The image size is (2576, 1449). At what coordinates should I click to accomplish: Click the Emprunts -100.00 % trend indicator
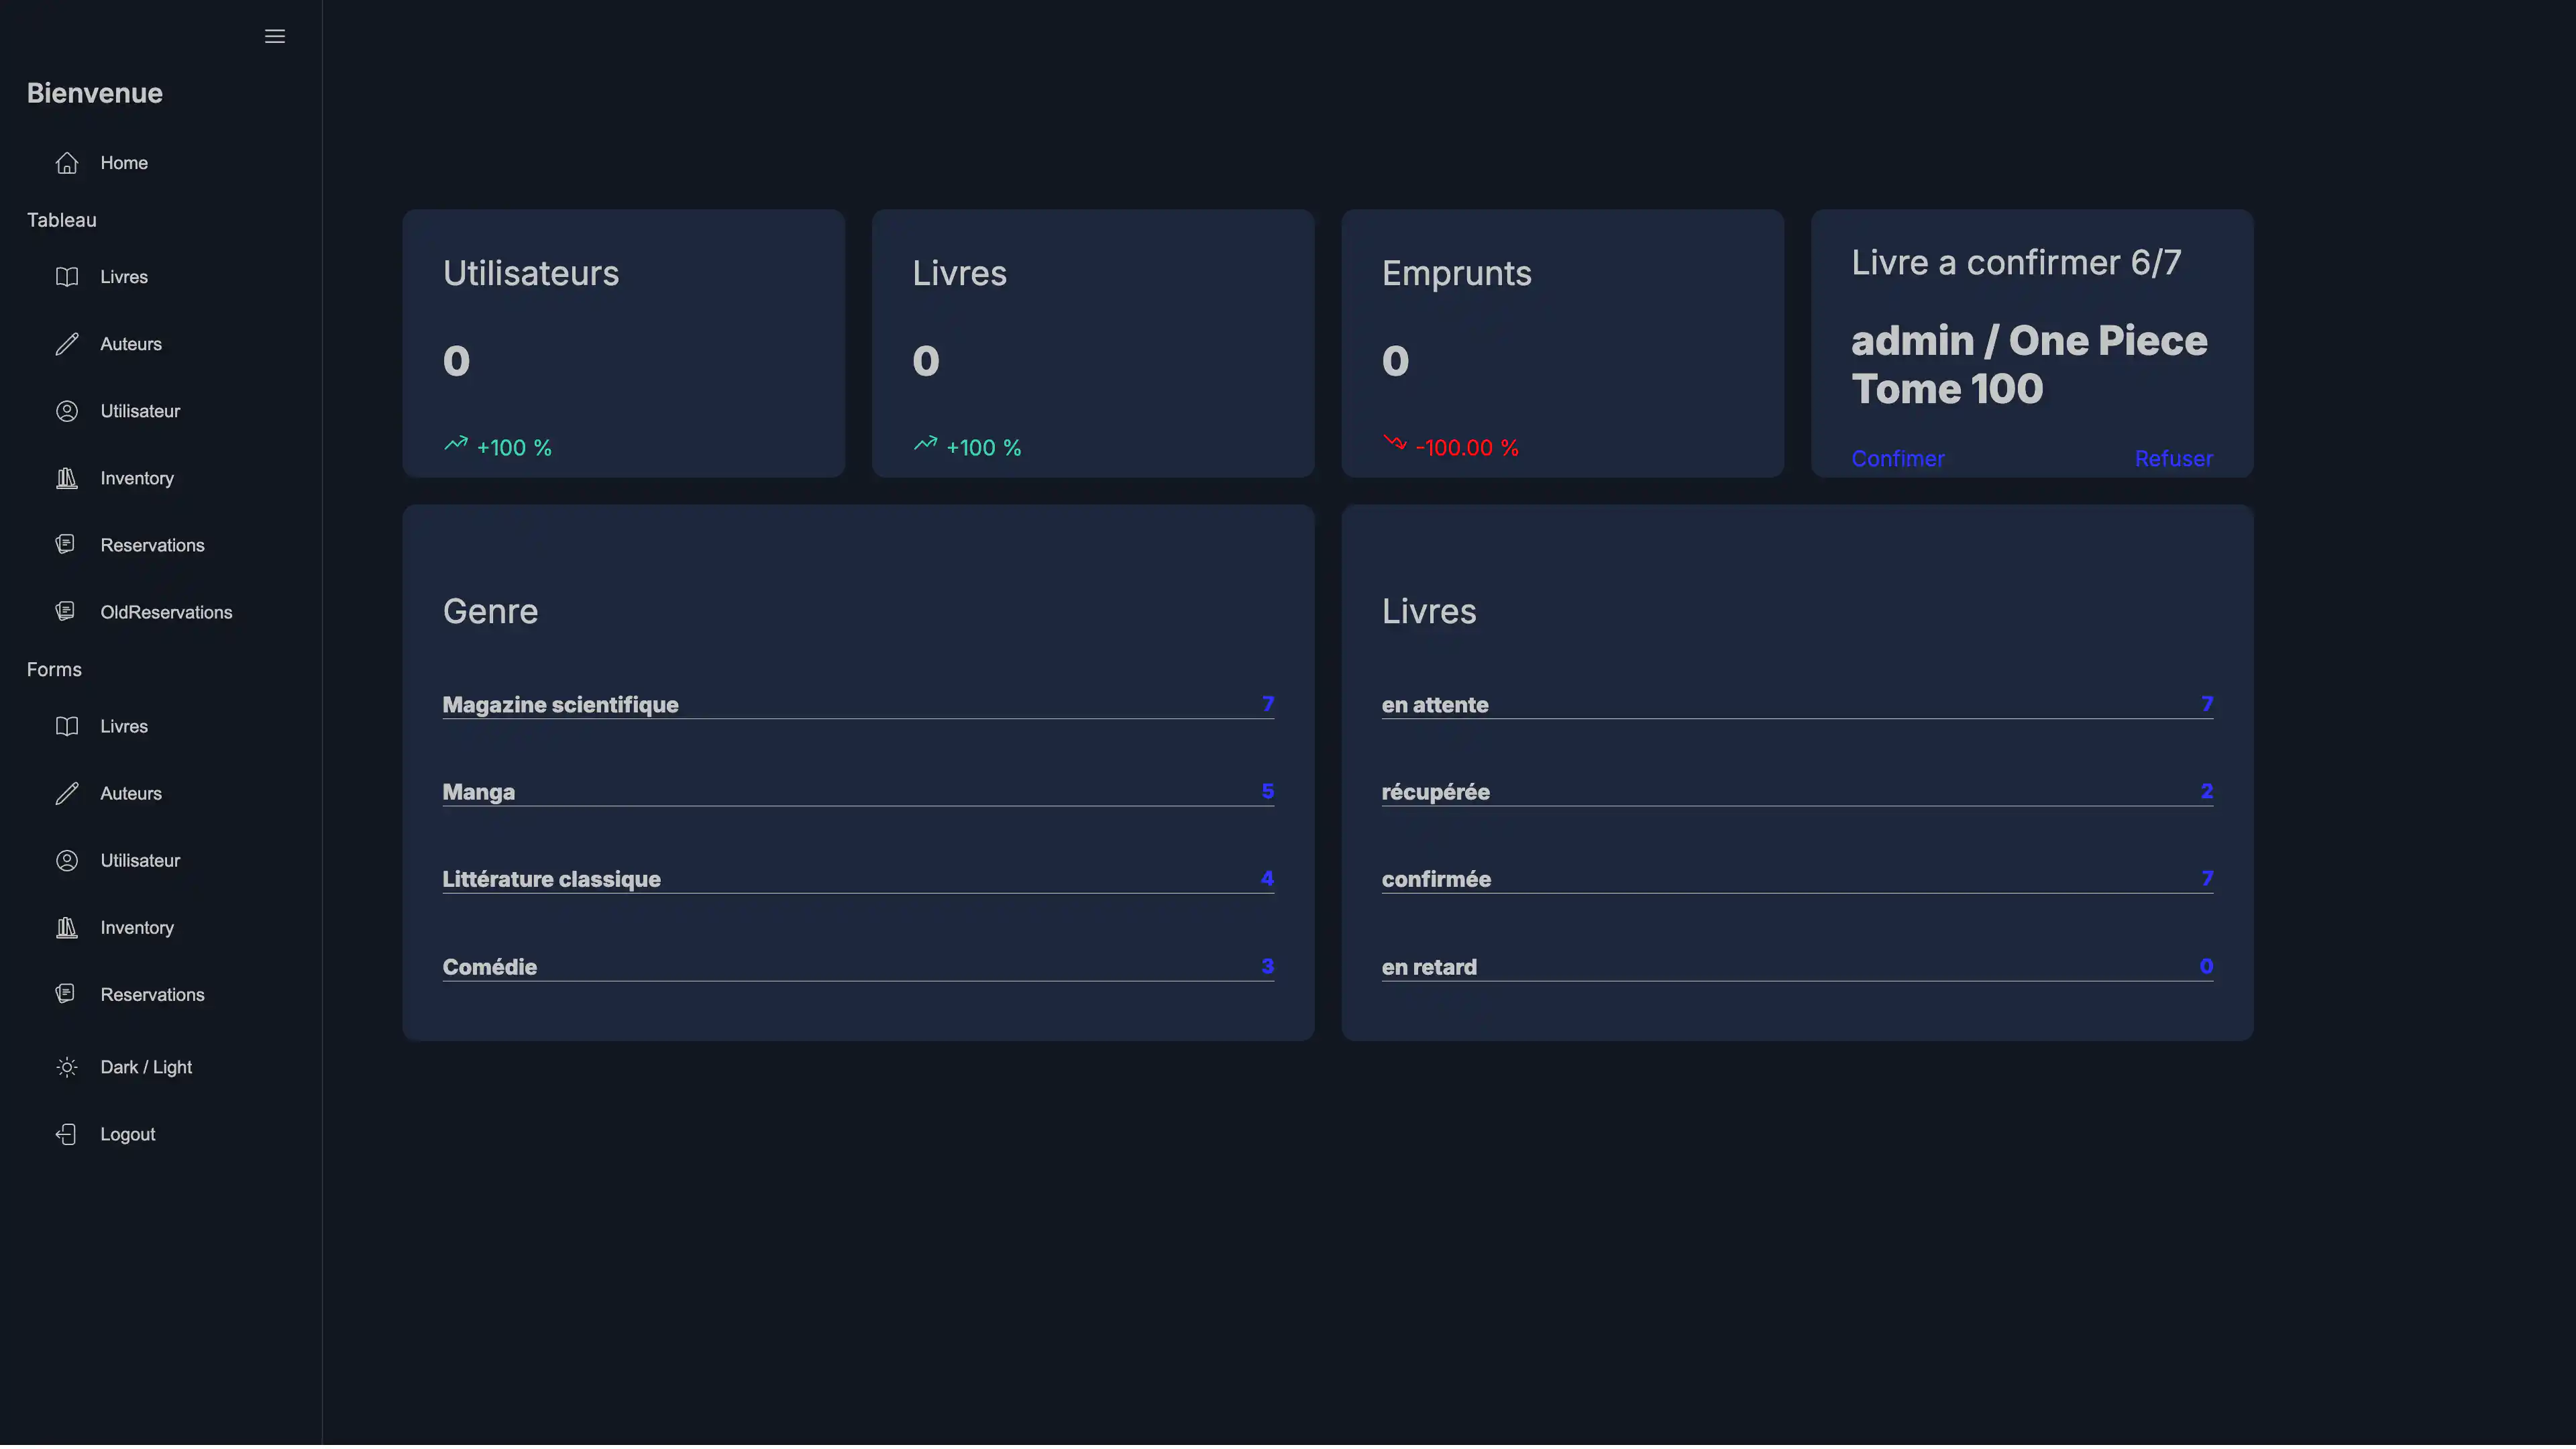1452,447
